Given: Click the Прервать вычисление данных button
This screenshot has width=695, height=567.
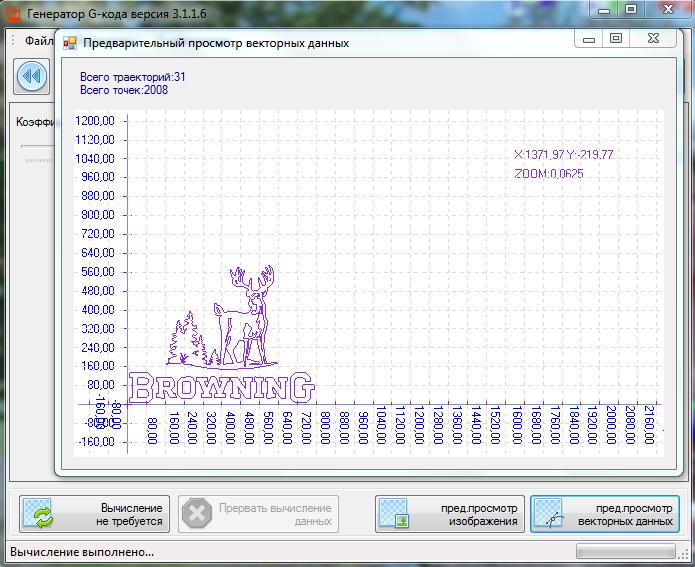Looking at the screenshot, I should coord(258,514).
